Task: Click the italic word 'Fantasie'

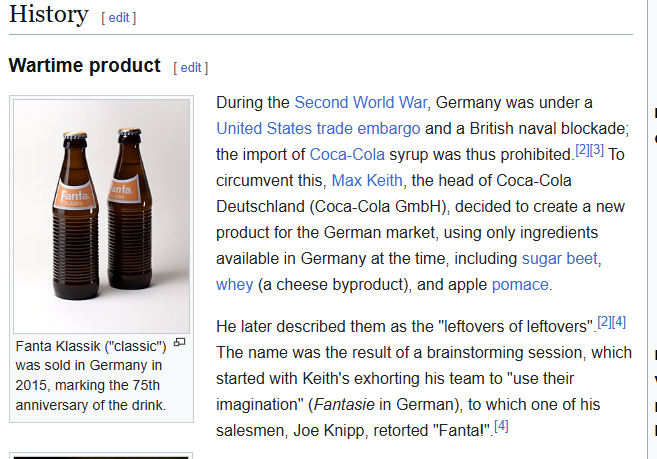Action: coord(344,405)
